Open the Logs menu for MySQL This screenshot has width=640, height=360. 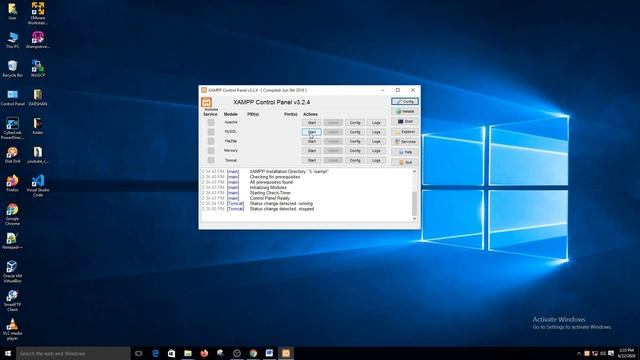coord(376,132)
